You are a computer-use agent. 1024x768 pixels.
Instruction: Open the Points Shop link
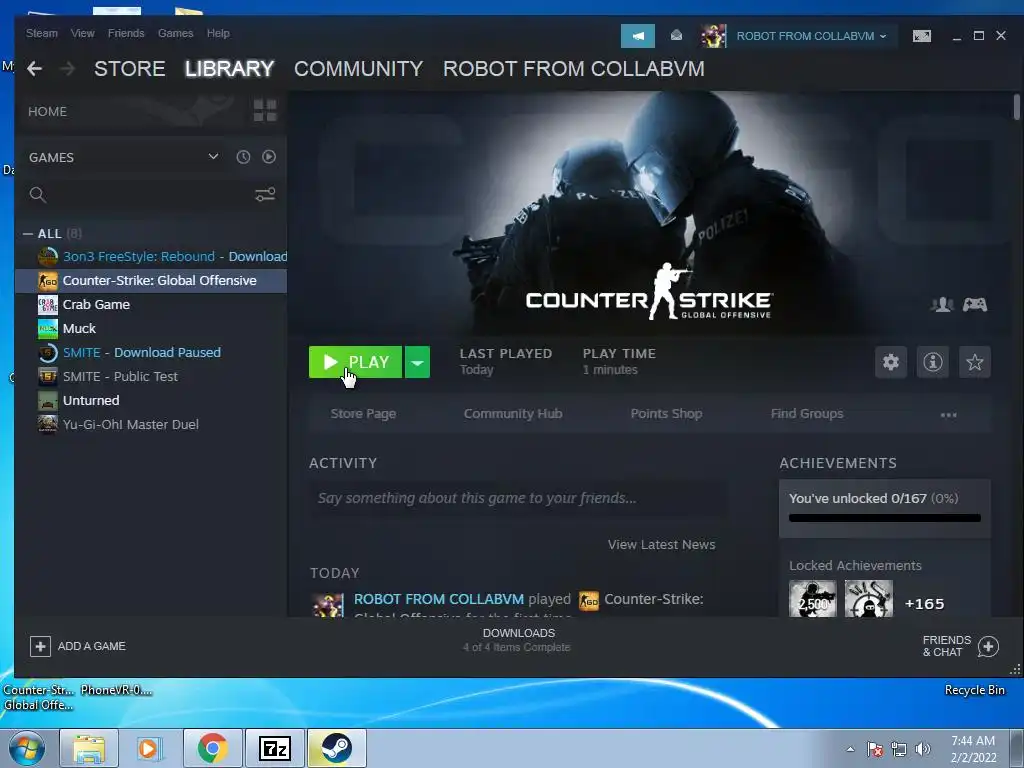(666, 413)
